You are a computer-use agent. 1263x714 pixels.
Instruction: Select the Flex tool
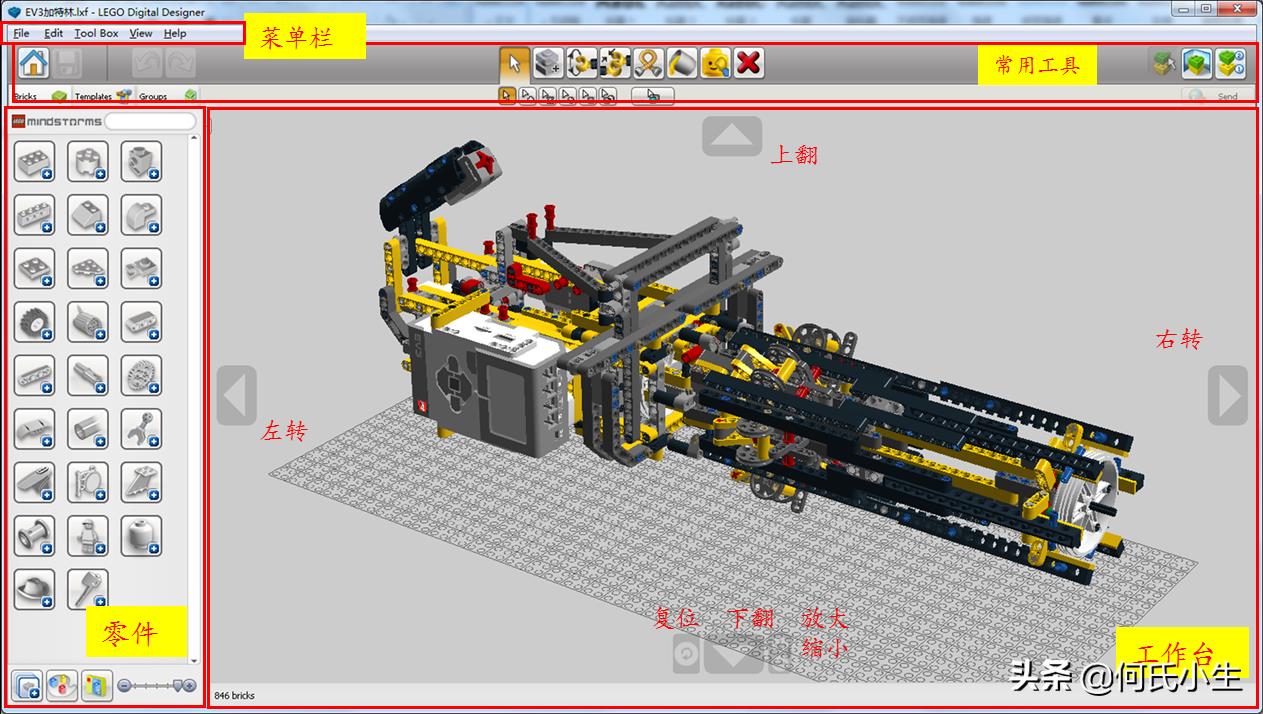click(648, 63)
